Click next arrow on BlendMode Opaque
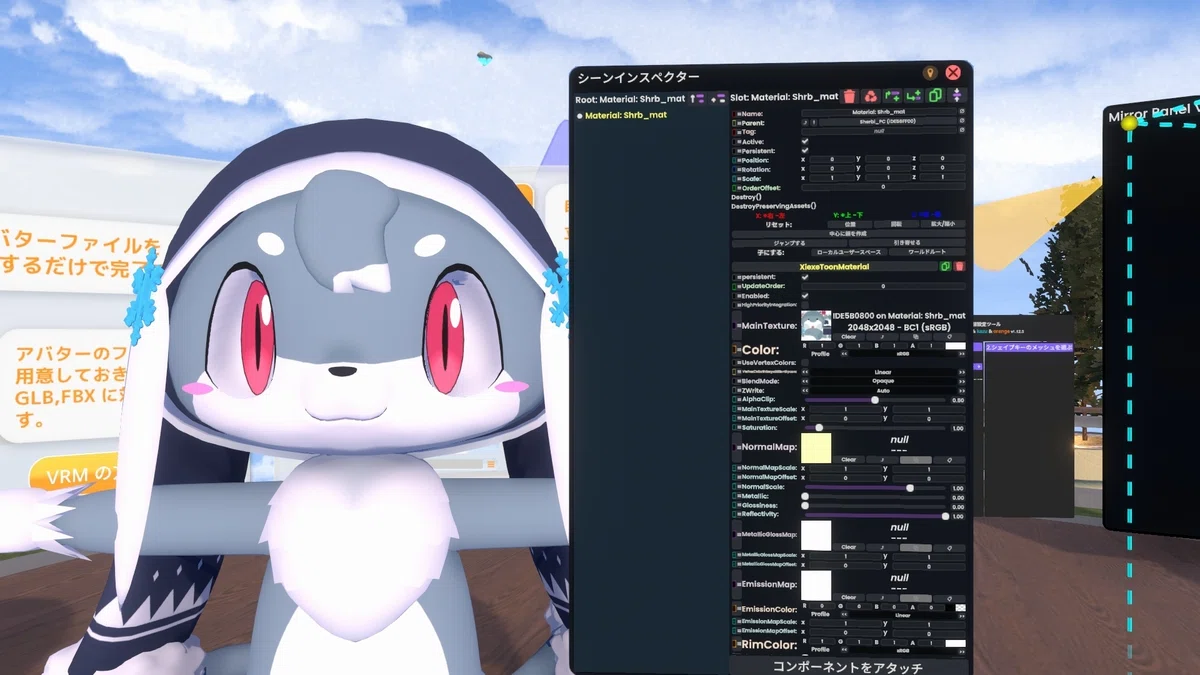 pyautogui.click(x=962, y=381)
